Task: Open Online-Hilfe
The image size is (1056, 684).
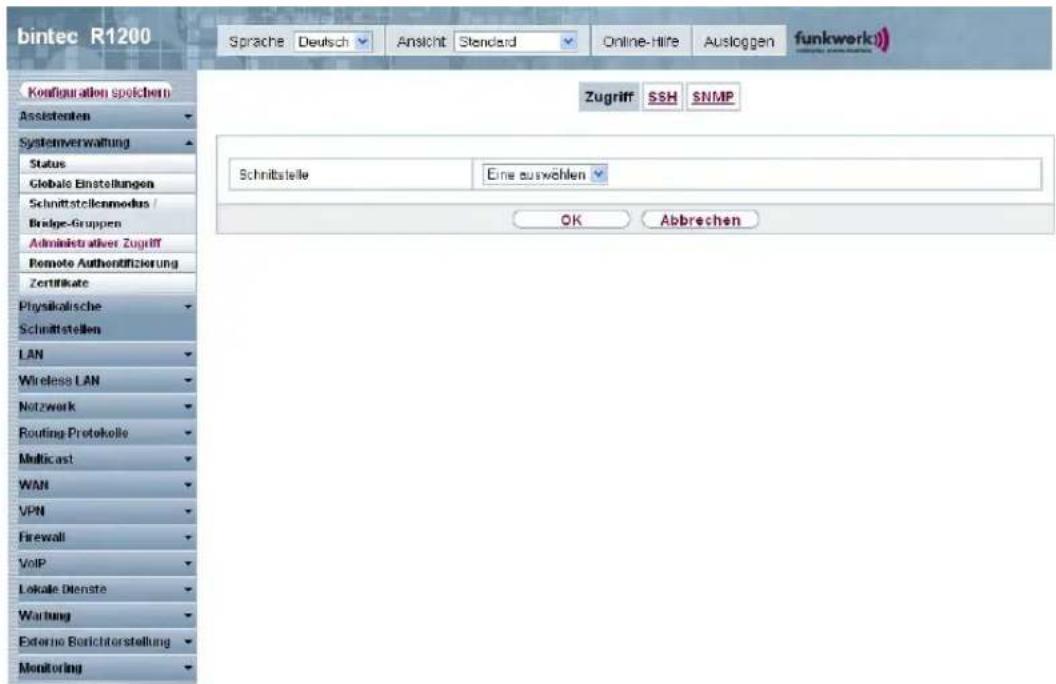Action: coord(640,42)
